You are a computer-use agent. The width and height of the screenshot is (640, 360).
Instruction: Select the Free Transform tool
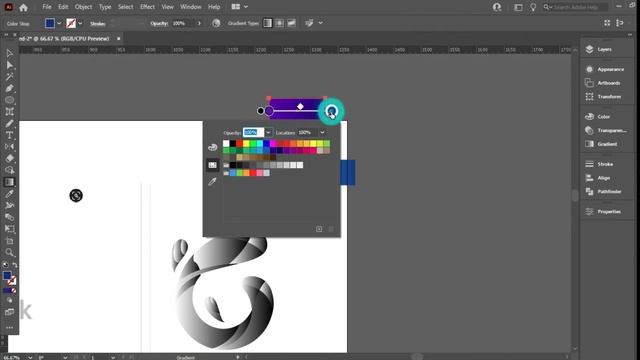point(9,229)
